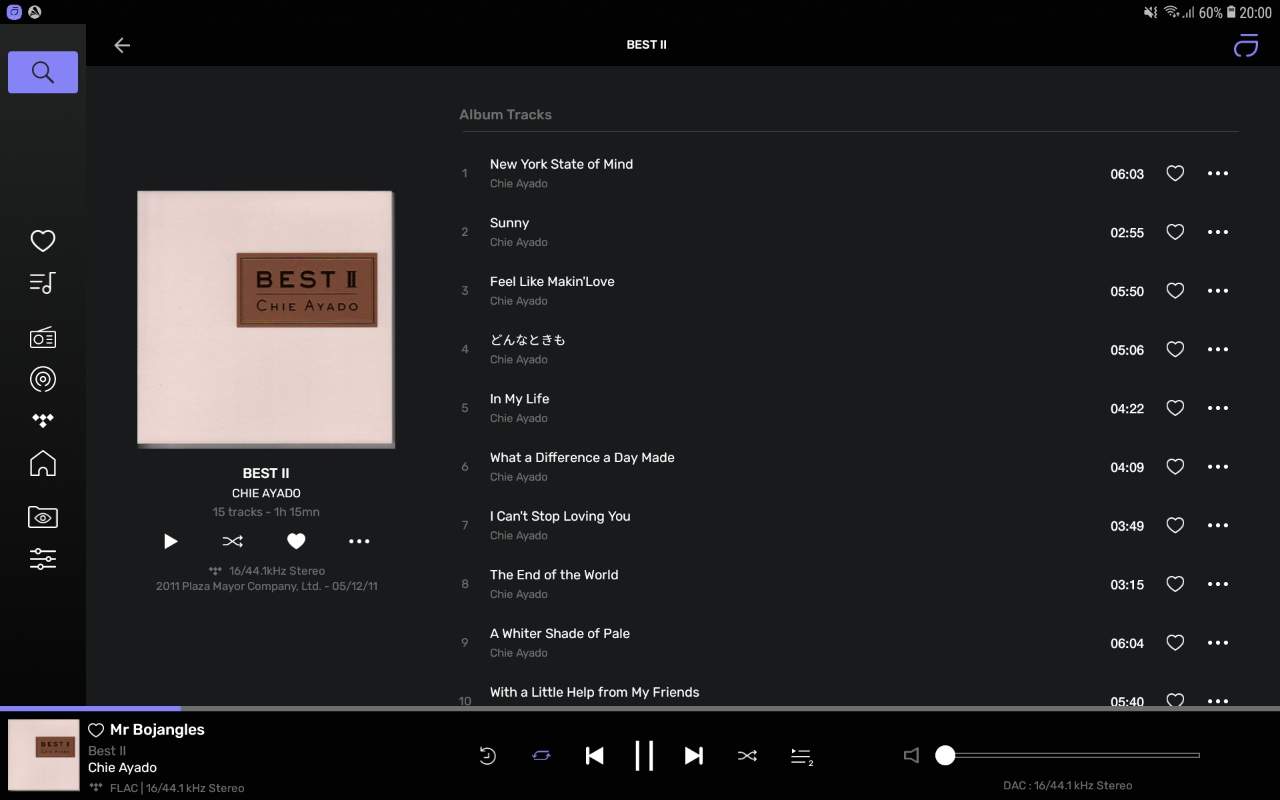
Task: Open Favorites heart in left sidebar
Action: tap(43, 241)
